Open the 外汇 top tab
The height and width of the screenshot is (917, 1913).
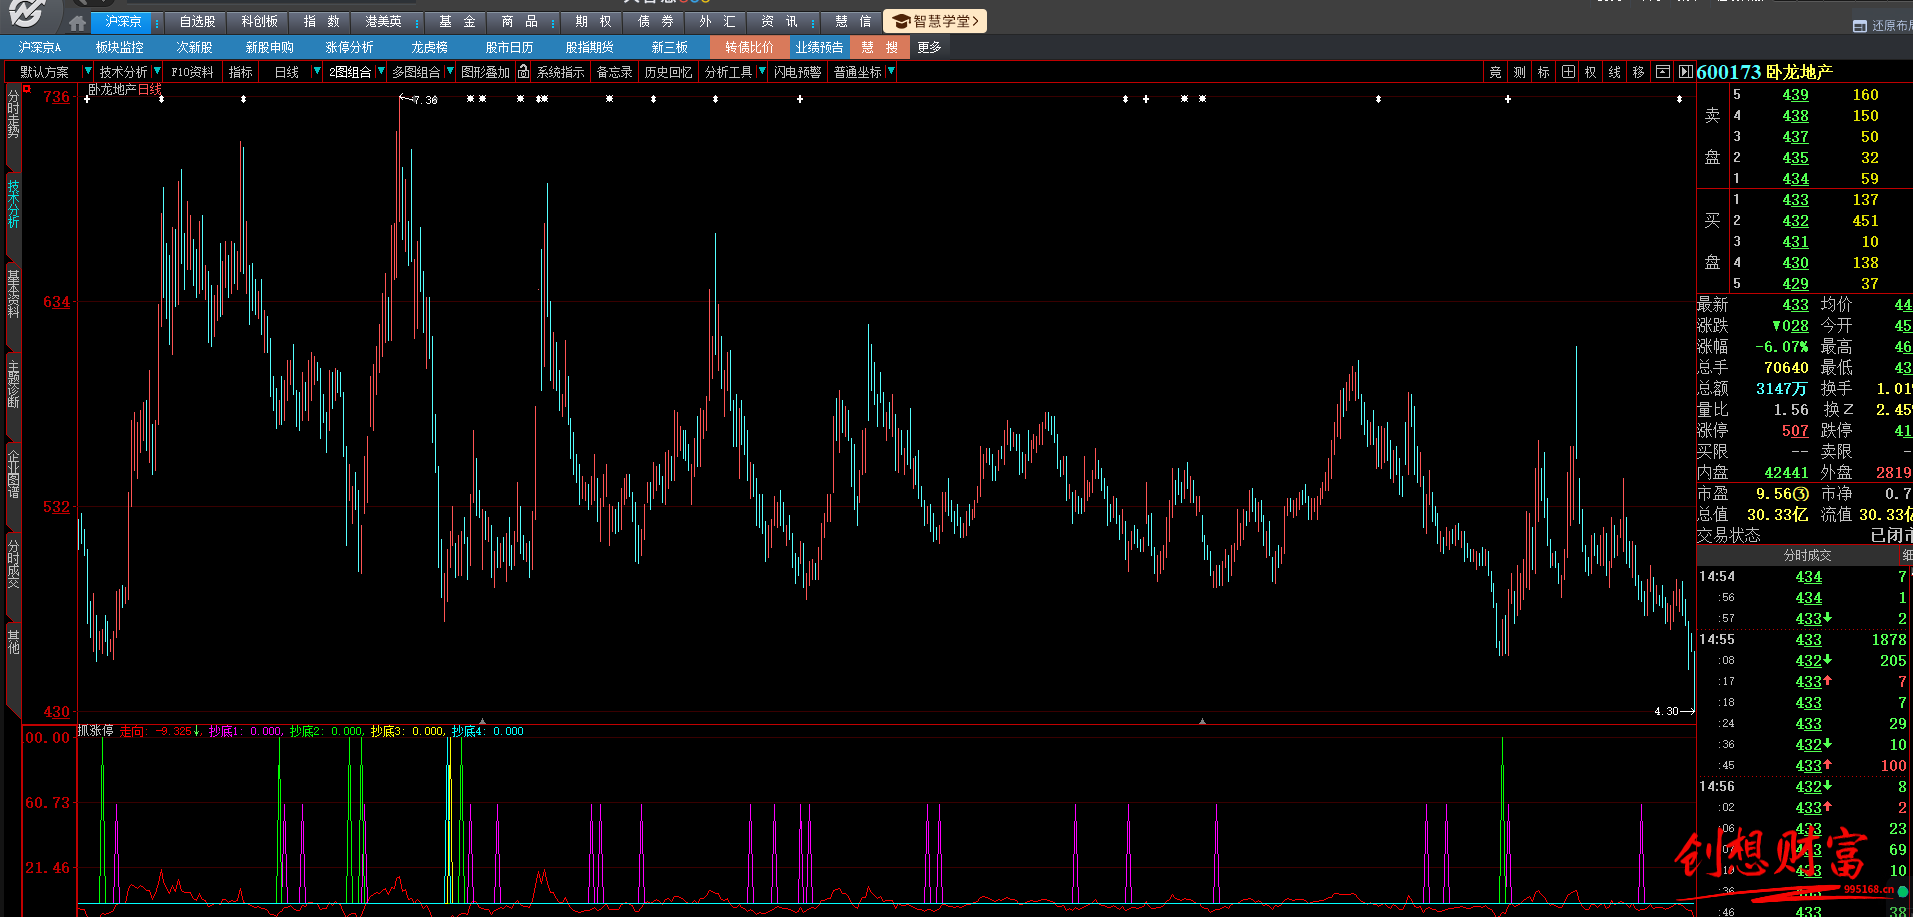[717, 21]
